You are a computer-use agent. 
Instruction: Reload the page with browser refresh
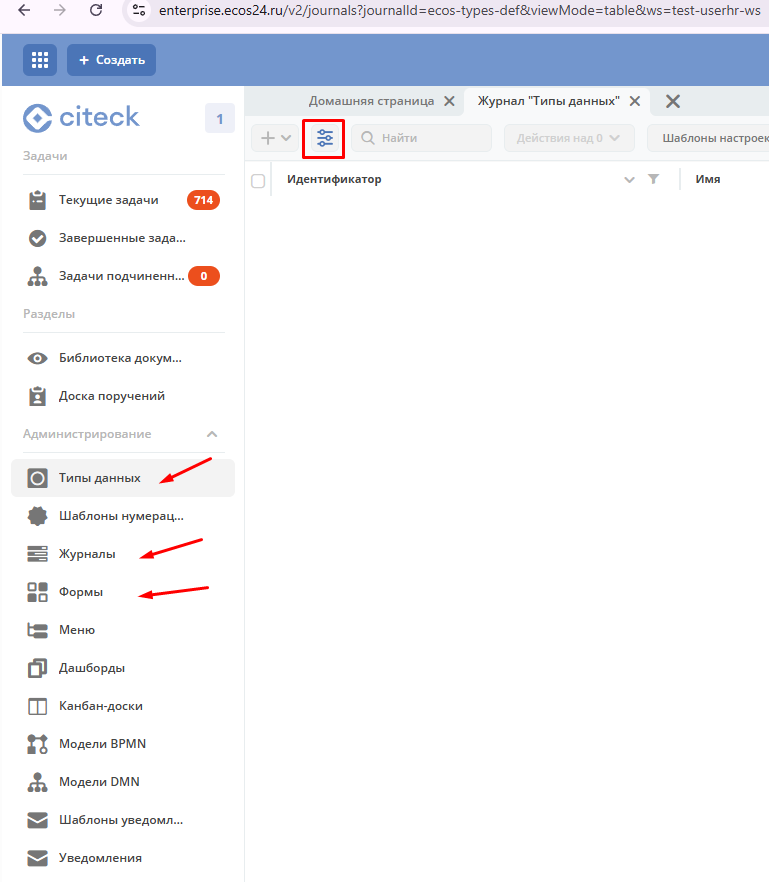(96, 11)
